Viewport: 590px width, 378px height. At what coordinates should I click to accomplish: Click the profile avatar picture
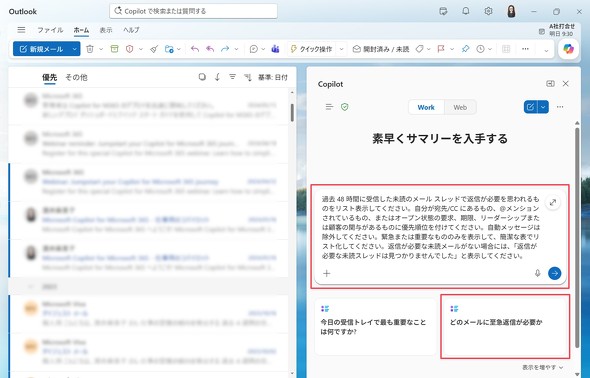pyautogui.click(x=511, y=11)
